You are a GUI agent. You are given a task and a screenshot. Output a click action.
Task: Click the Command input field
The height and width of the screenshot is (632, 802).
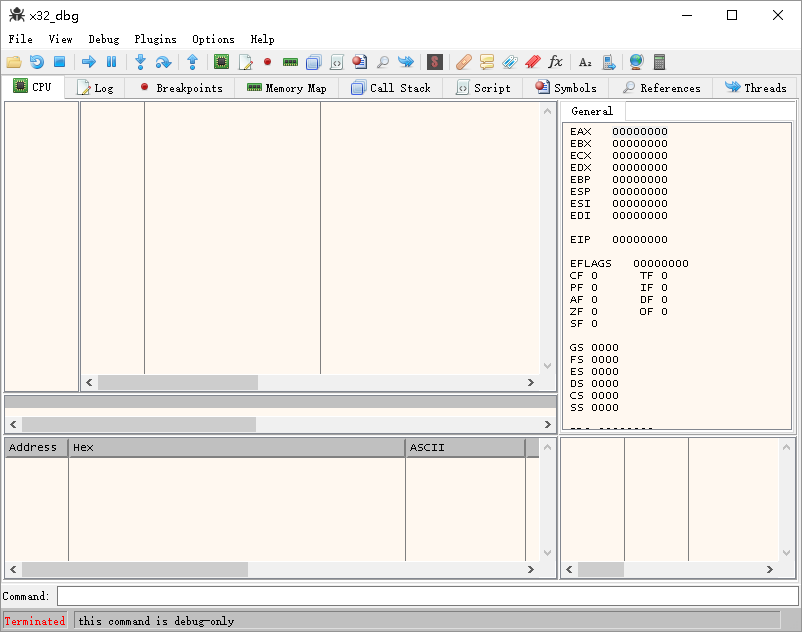[x=427, y=596]
